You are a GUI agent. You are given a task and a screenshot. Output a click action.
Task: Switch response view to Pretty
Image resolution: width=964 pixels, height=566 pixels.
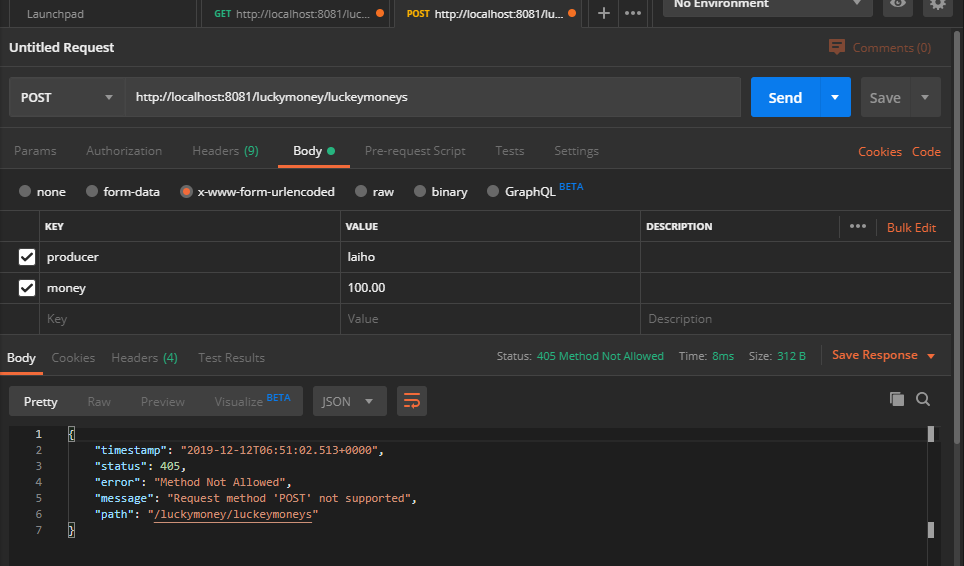click(41, 401)
